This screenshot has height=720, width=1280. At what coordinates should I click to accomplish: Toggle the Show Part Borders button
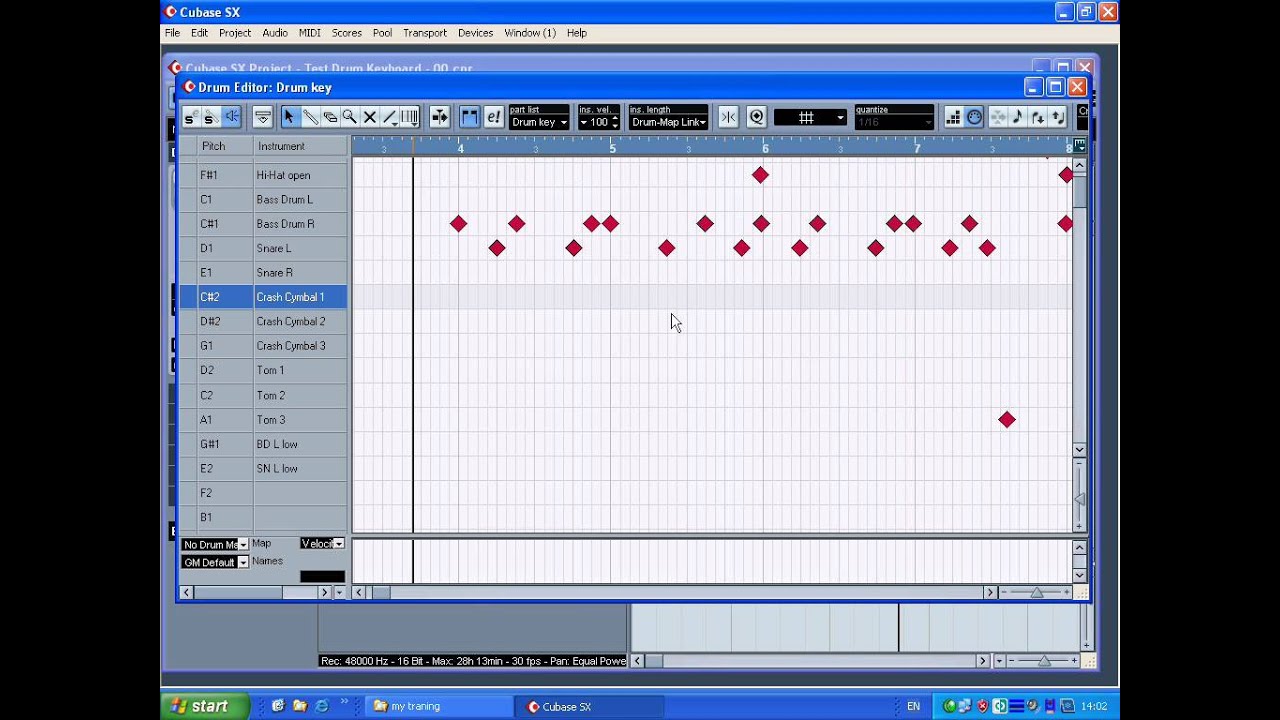coord(469,118)
